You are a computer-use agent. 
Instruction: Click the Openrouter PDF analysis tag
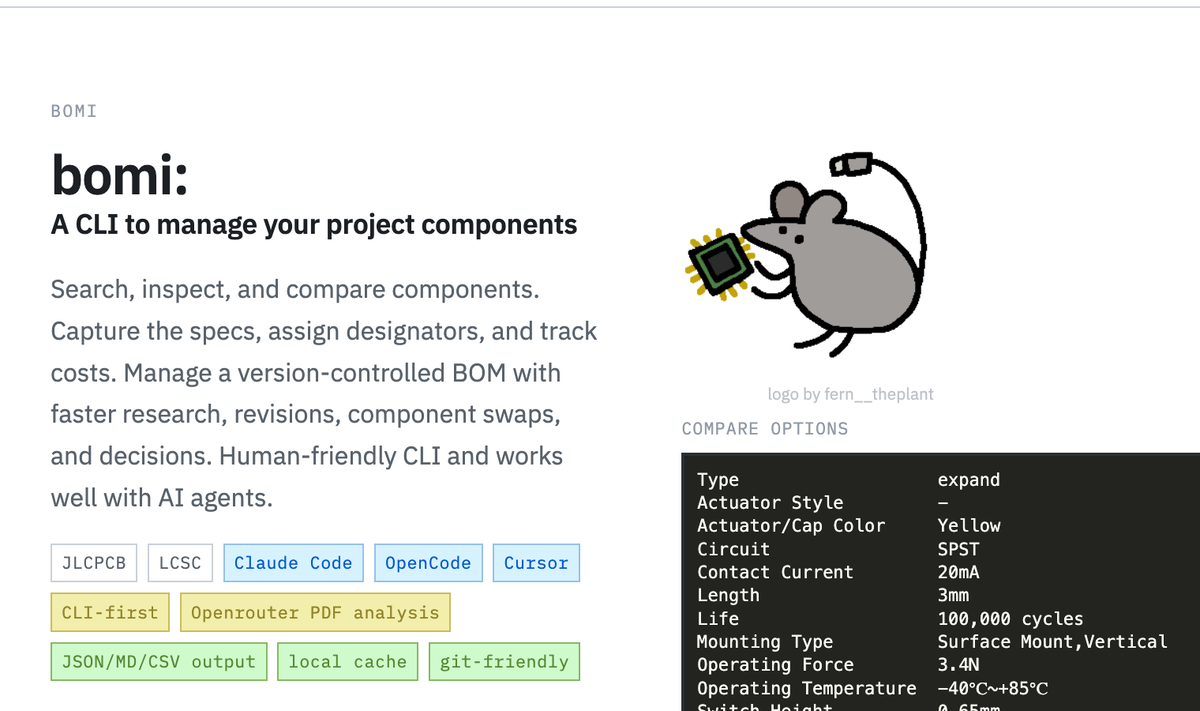tap(315, 612)
